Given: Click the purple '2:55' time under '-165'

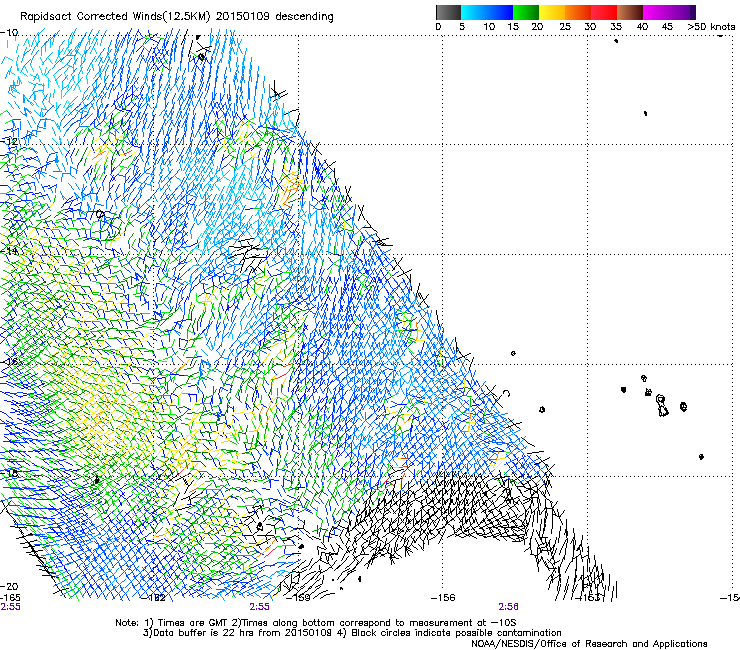Looking at the screenshot, I should pyautogui.click(x=10, y=607).
